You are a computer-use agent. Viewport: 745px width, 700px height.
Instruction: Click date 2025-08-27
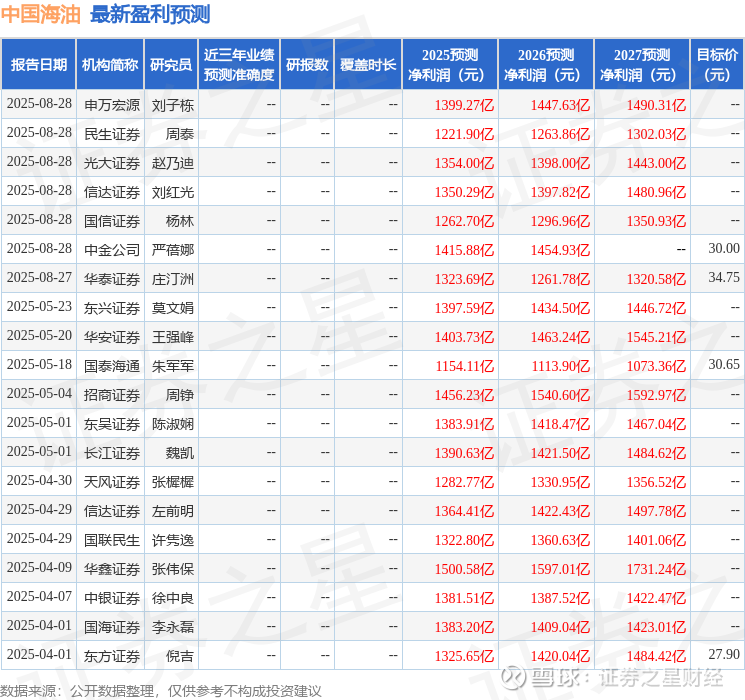[39, 278]
